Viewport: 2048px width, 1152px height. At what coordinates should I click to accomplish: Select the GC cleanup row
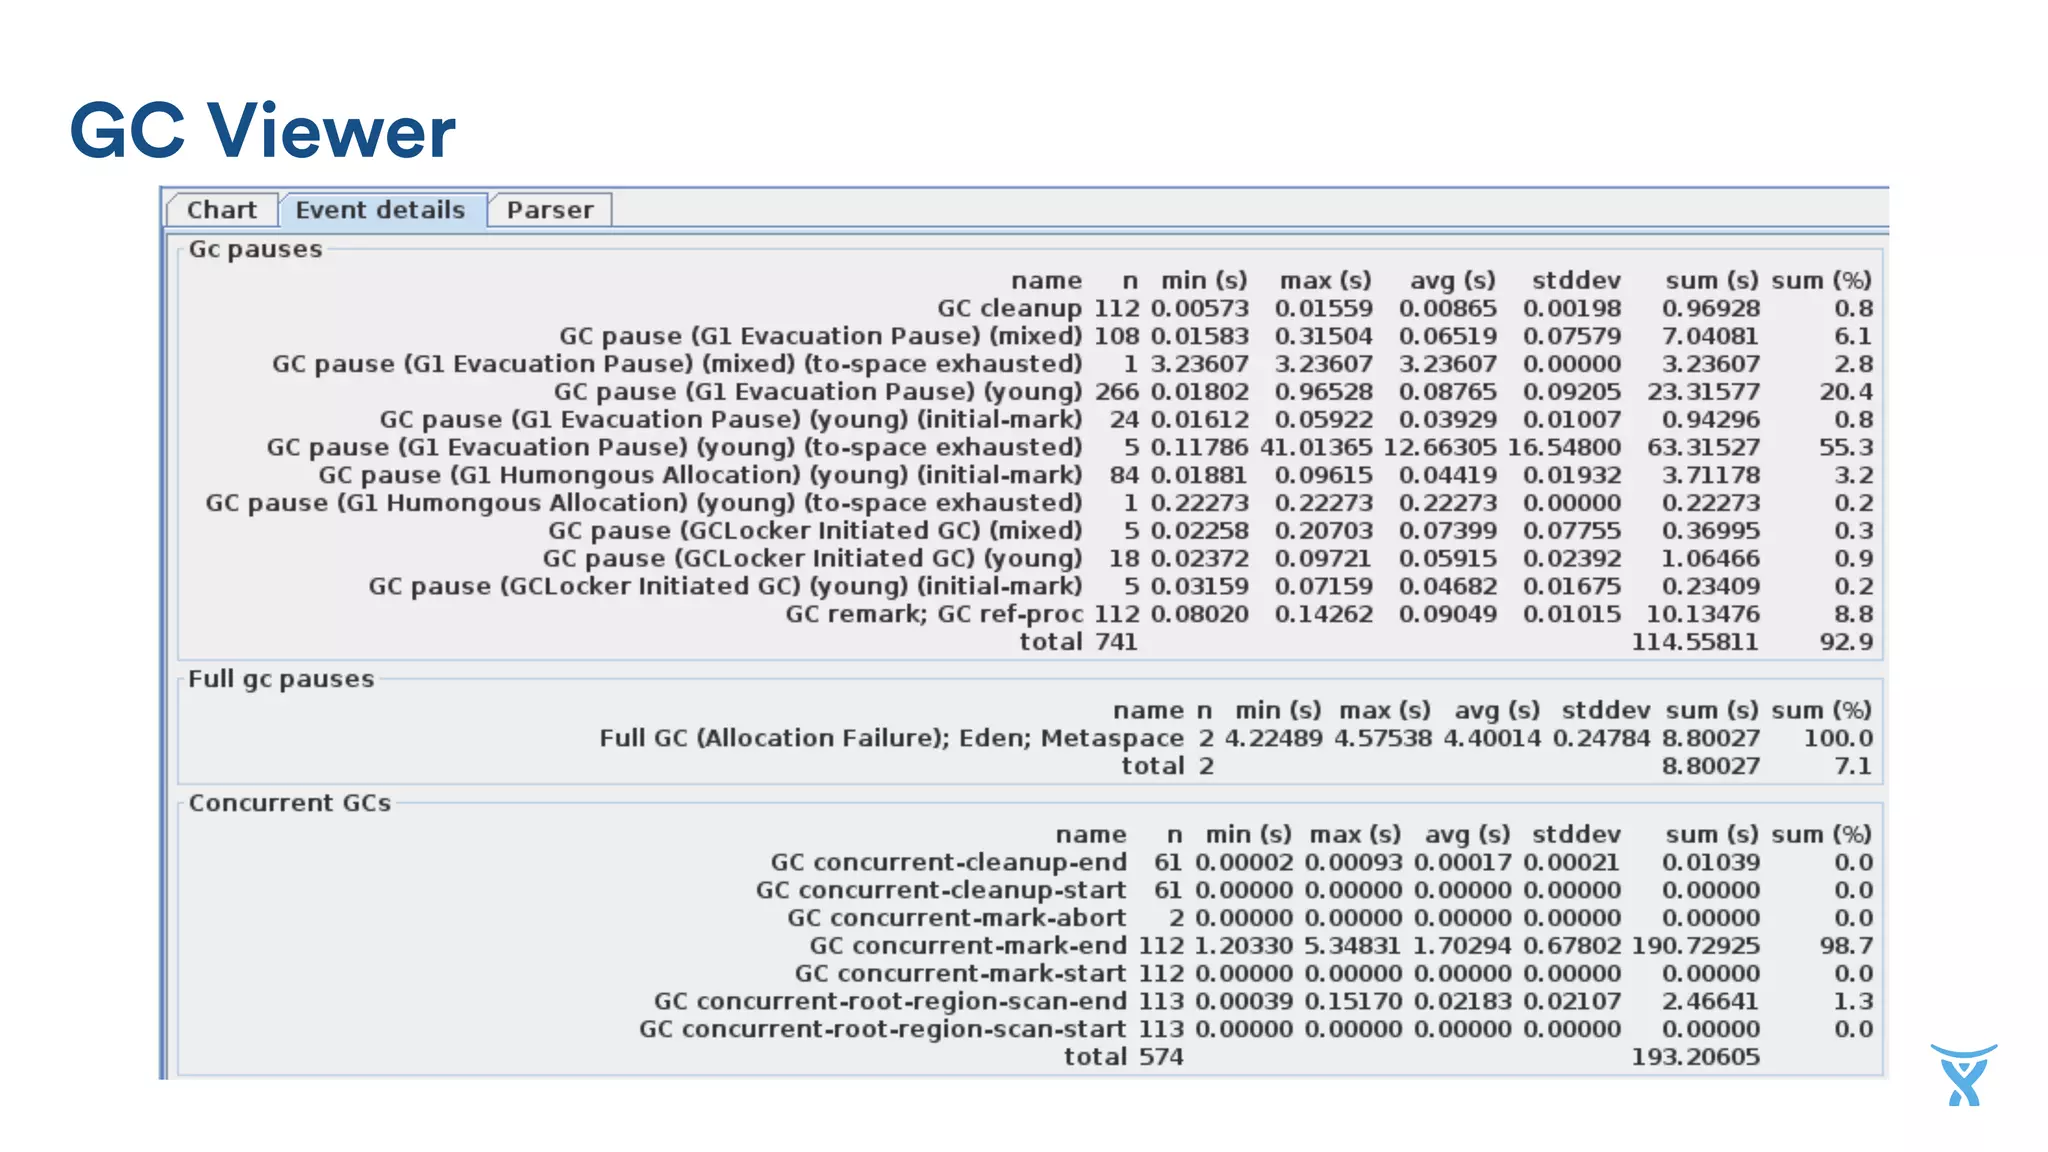point(1008,308)
